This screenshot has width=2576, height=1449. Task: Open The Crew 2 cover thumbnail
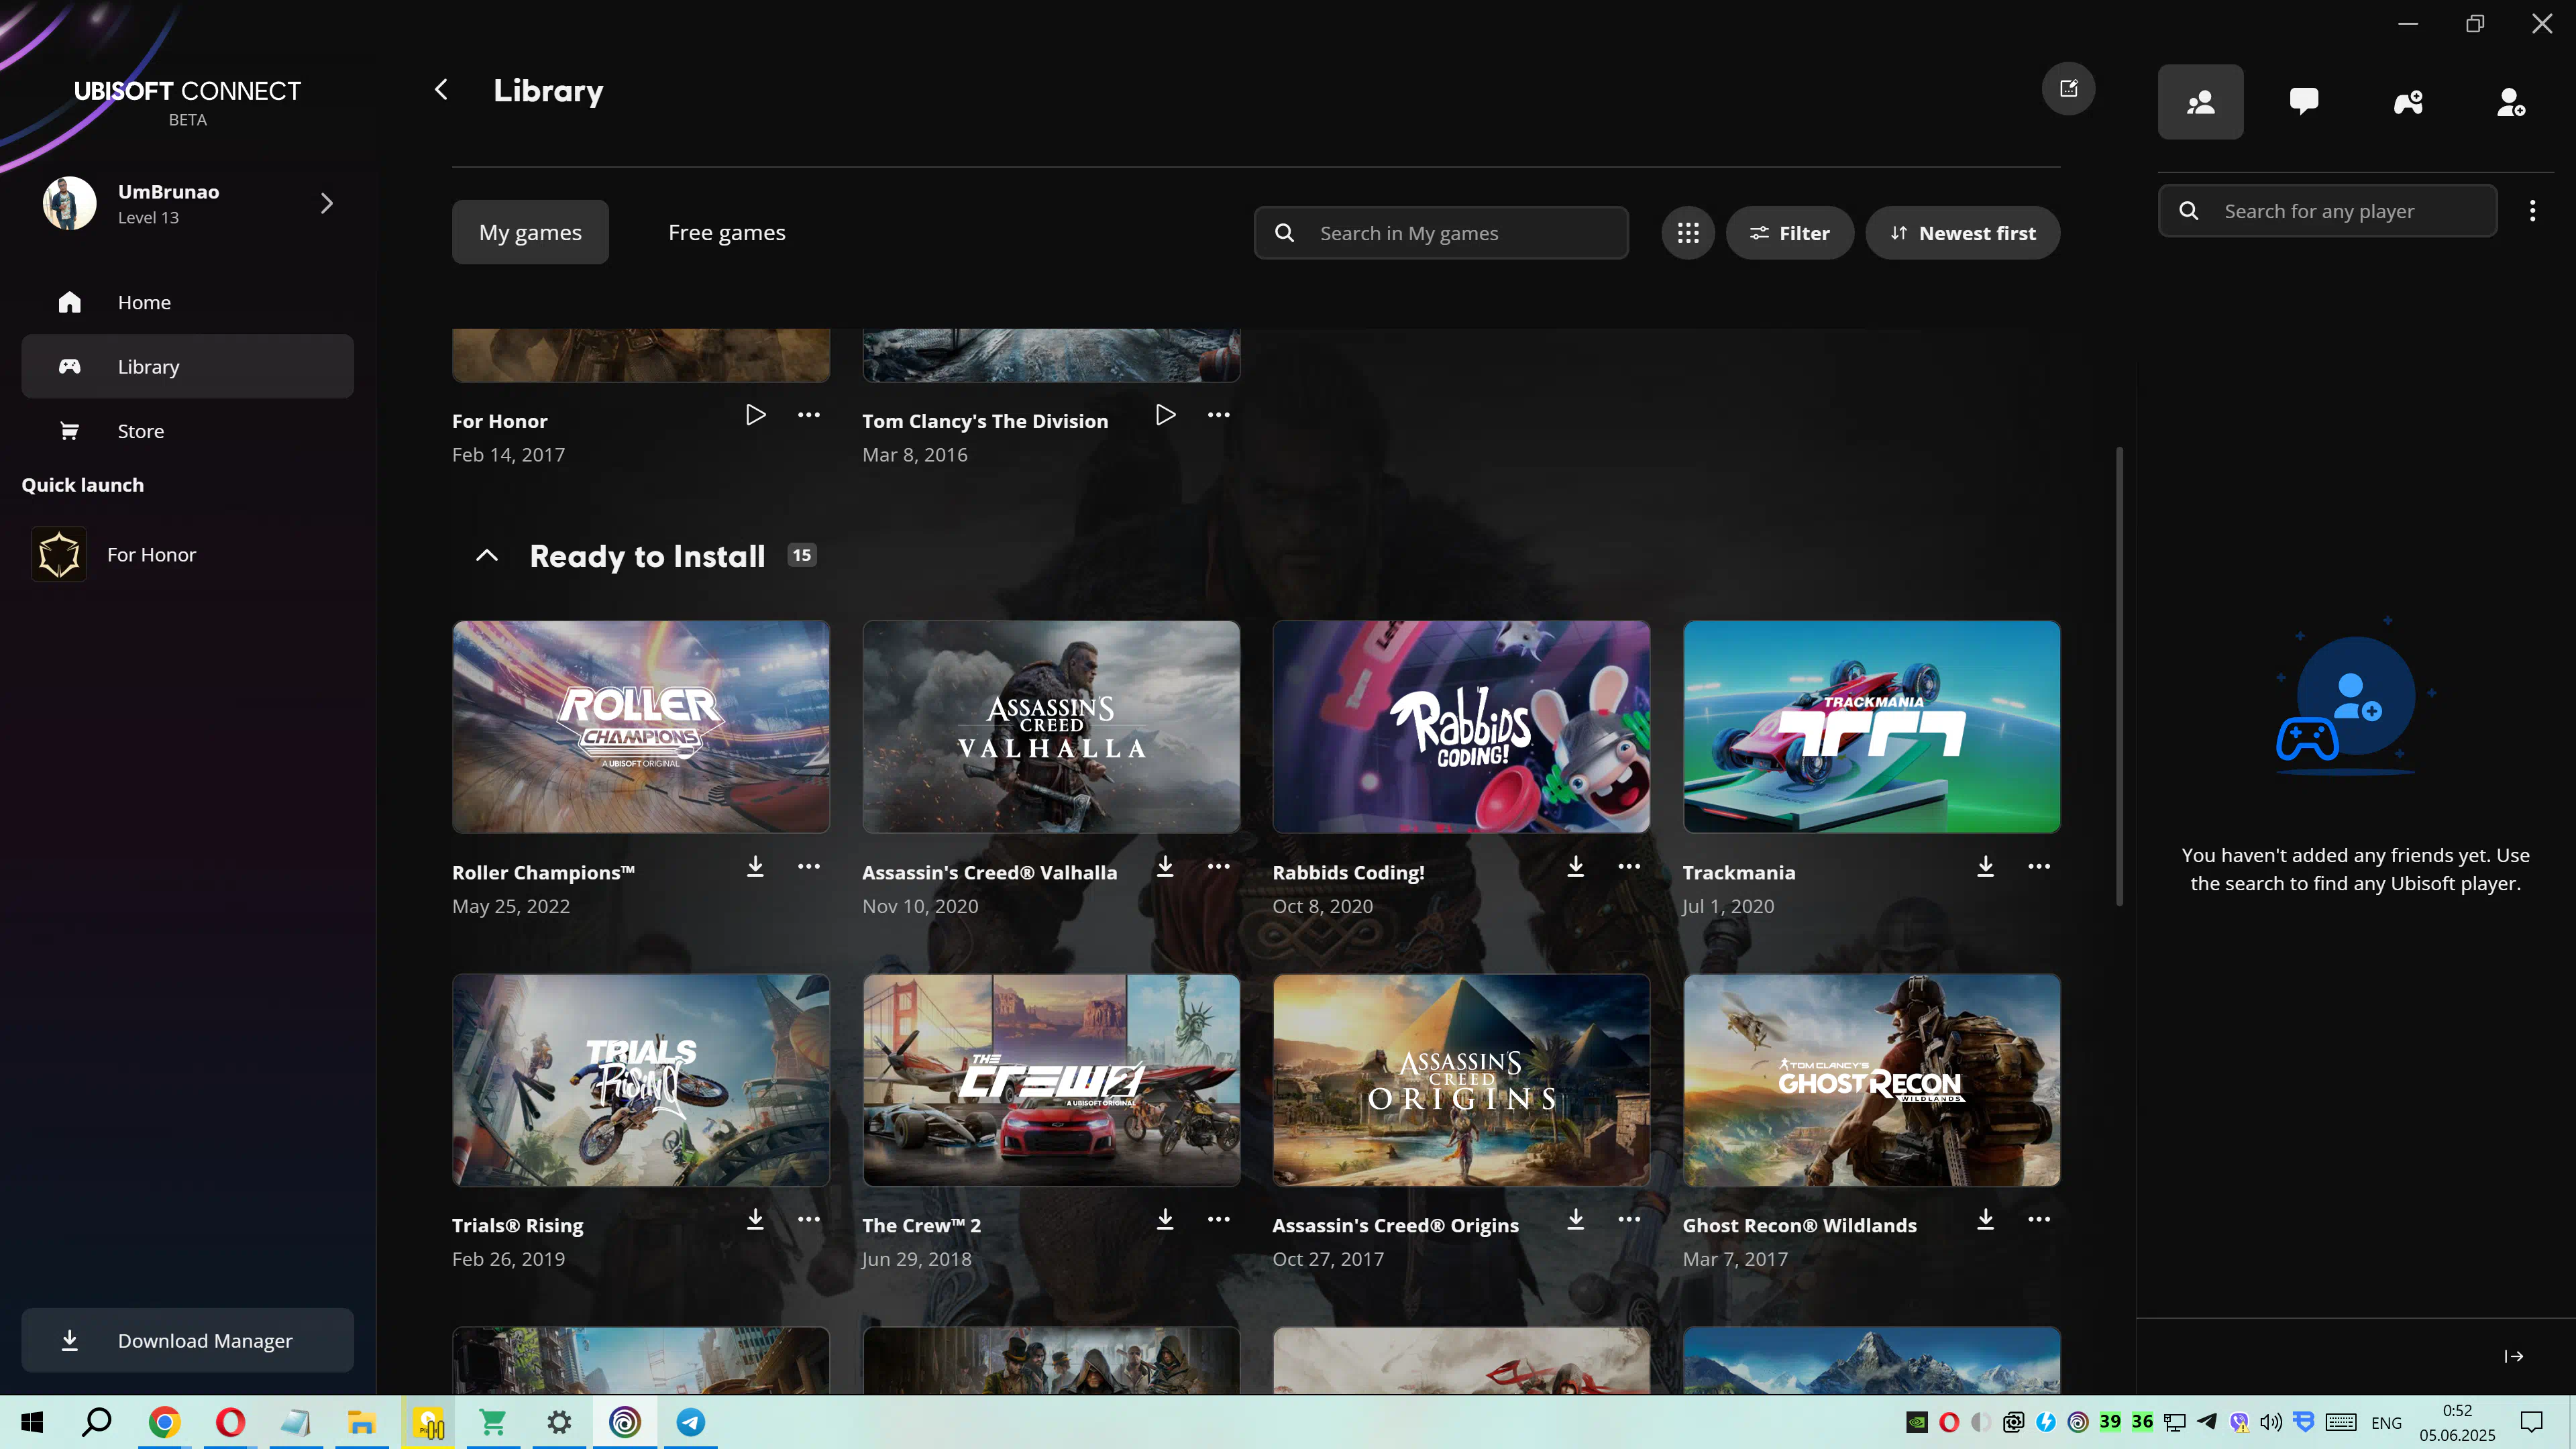1051,1080
